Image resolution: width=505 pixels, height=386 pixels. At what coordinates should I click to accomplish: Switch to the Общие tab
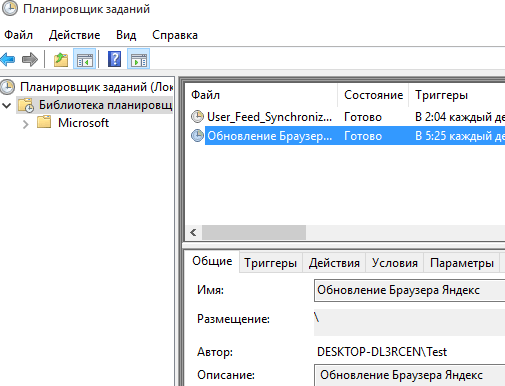[212, 261]
